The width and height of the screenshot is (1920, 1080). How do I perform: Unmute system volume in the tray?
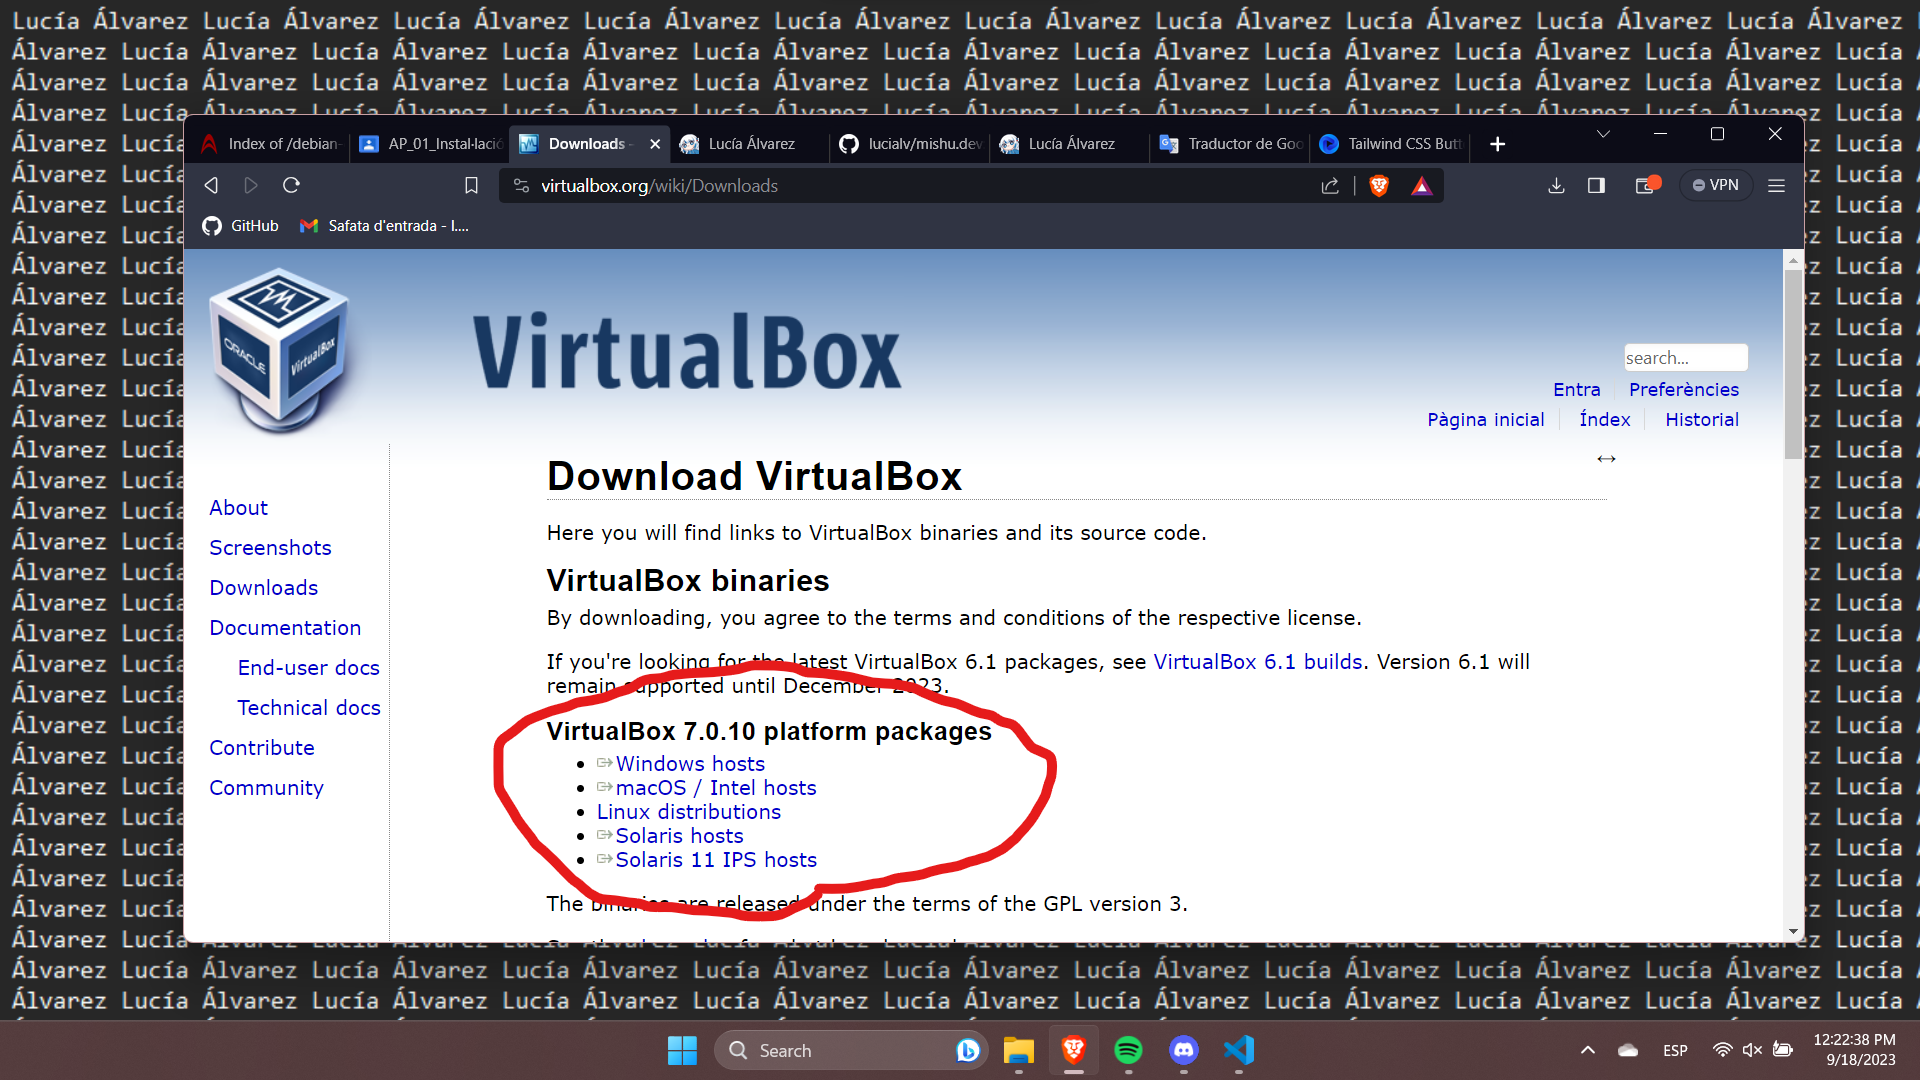1752,1050
